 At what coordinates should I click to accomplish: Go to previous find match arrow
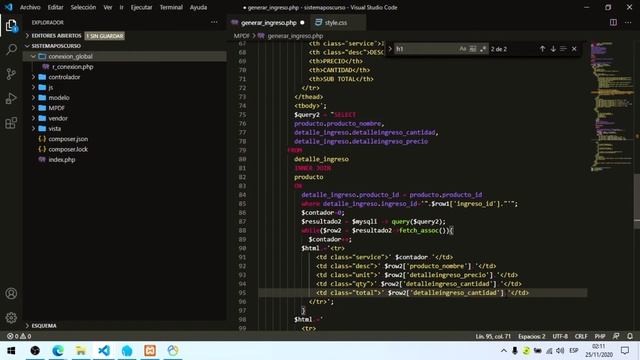tap(542, 49)
